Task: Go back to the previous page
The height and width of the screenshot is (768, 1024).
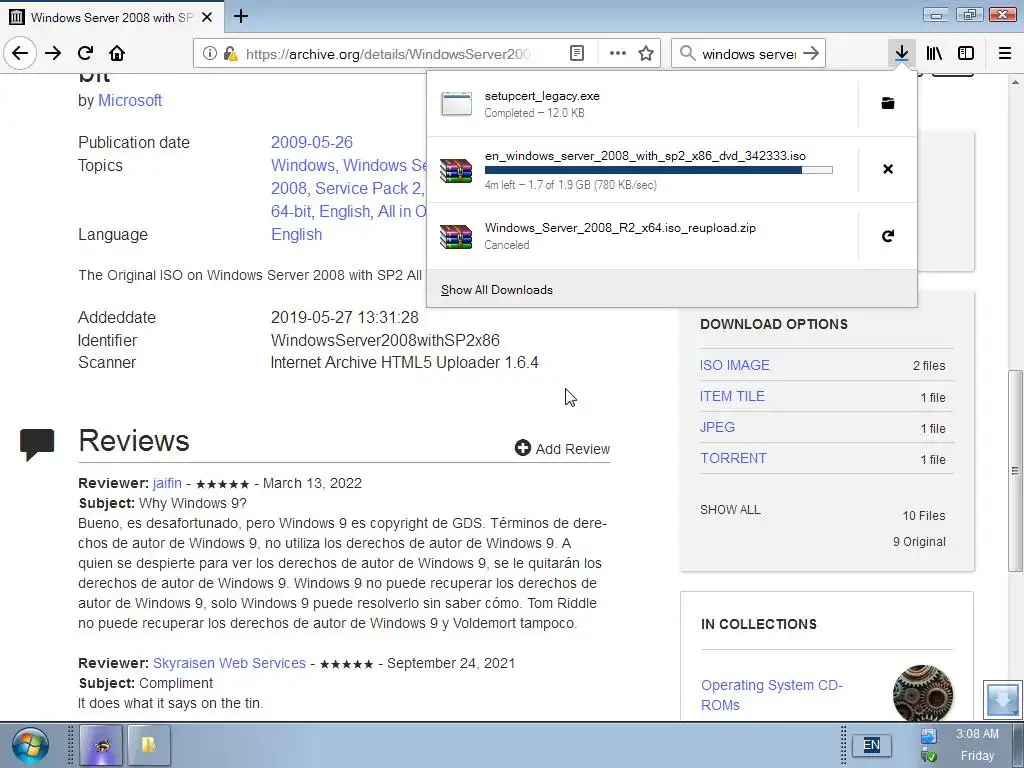Action: pos(20,53)
